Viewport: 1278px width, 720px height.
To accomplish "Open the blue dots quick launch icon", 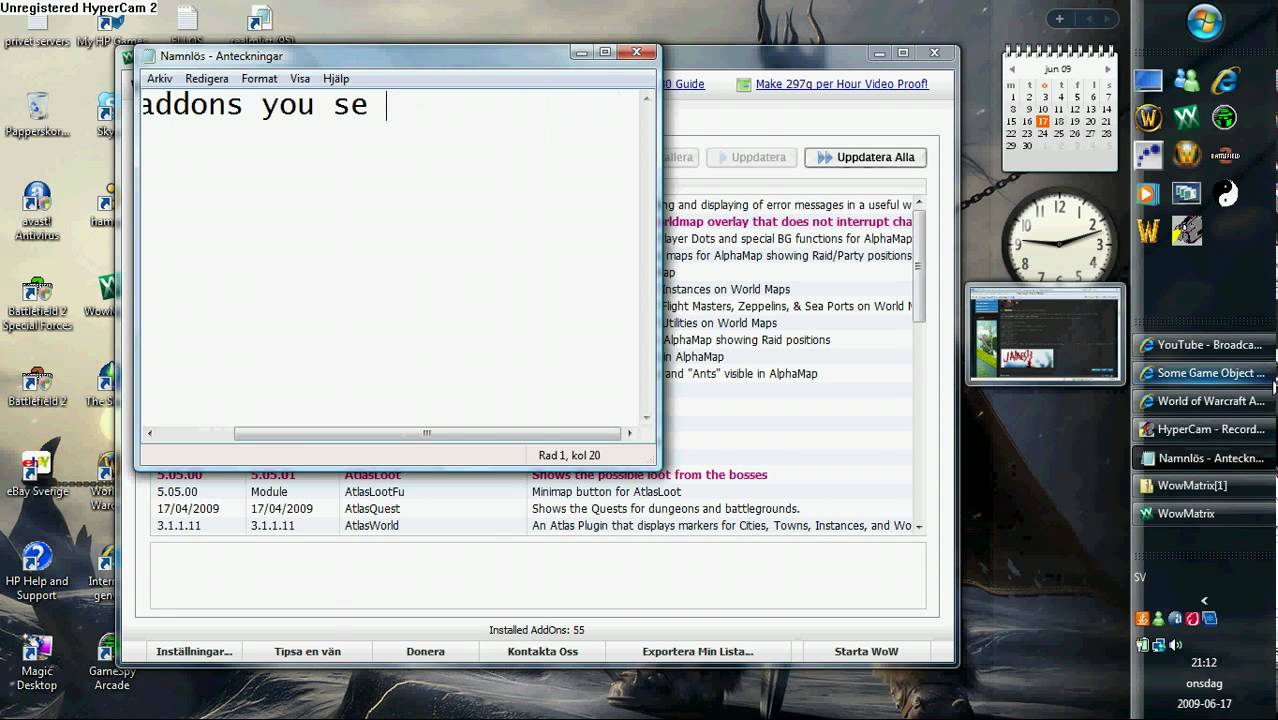I will [1148, 155].
